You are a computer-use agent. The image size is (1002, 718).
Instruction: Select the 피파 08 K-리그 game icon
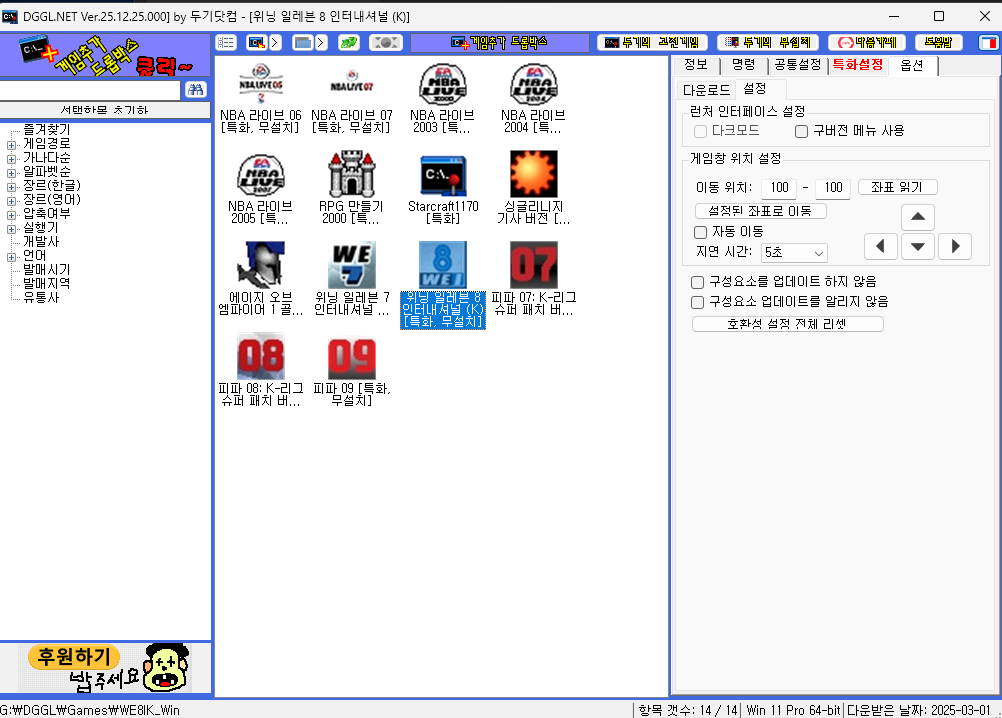click(x=261, y=356)
